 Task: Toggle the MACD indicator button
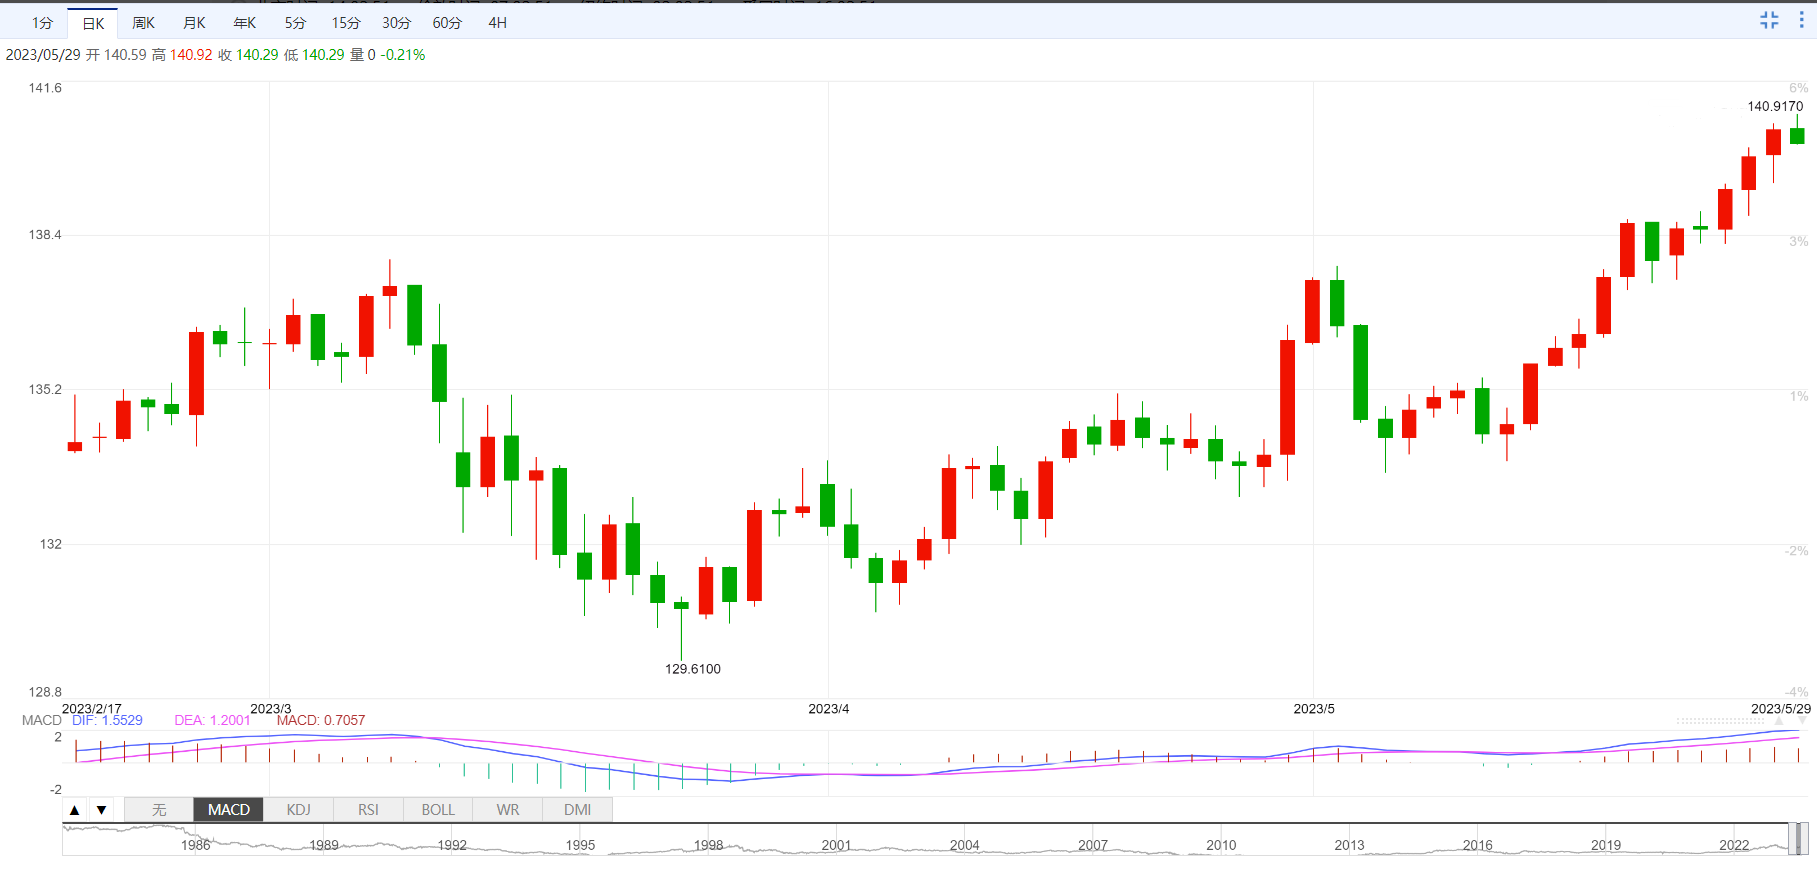click(x=229, y=810)
